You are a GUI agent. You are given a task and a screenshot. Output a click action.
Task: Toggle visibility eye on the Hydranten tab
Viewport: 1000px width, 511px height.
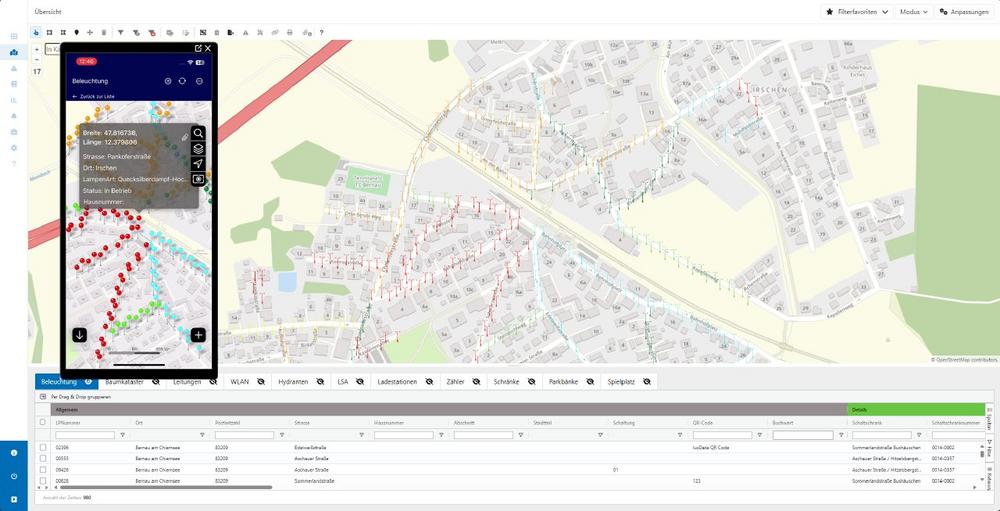click(x=318, y=382)
